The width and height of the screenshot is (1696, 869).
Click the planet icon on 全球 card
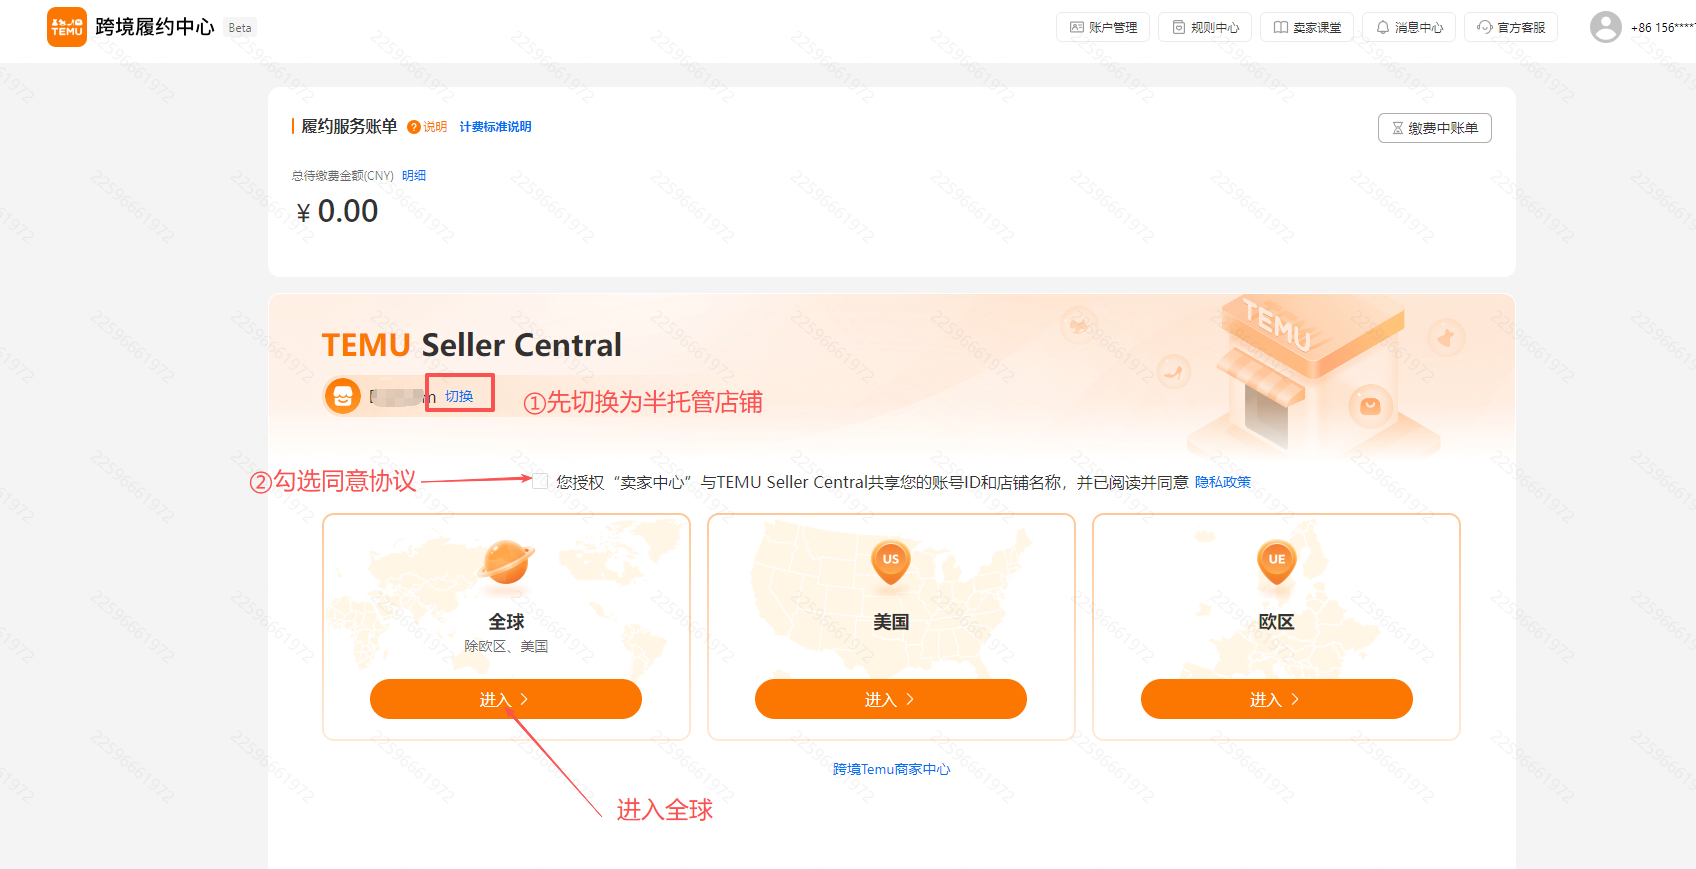click(x=507, y=563)
